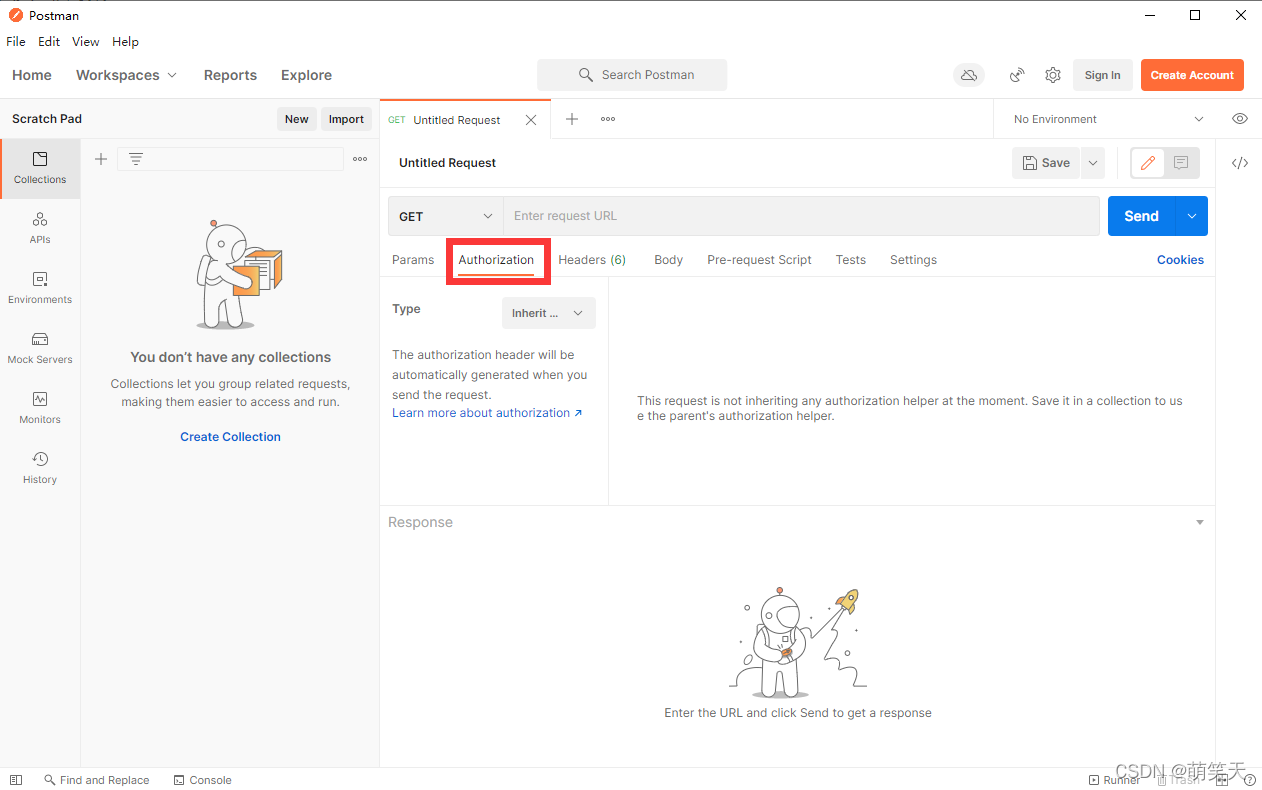Click the filter icon in collections search

click(136, 159)
